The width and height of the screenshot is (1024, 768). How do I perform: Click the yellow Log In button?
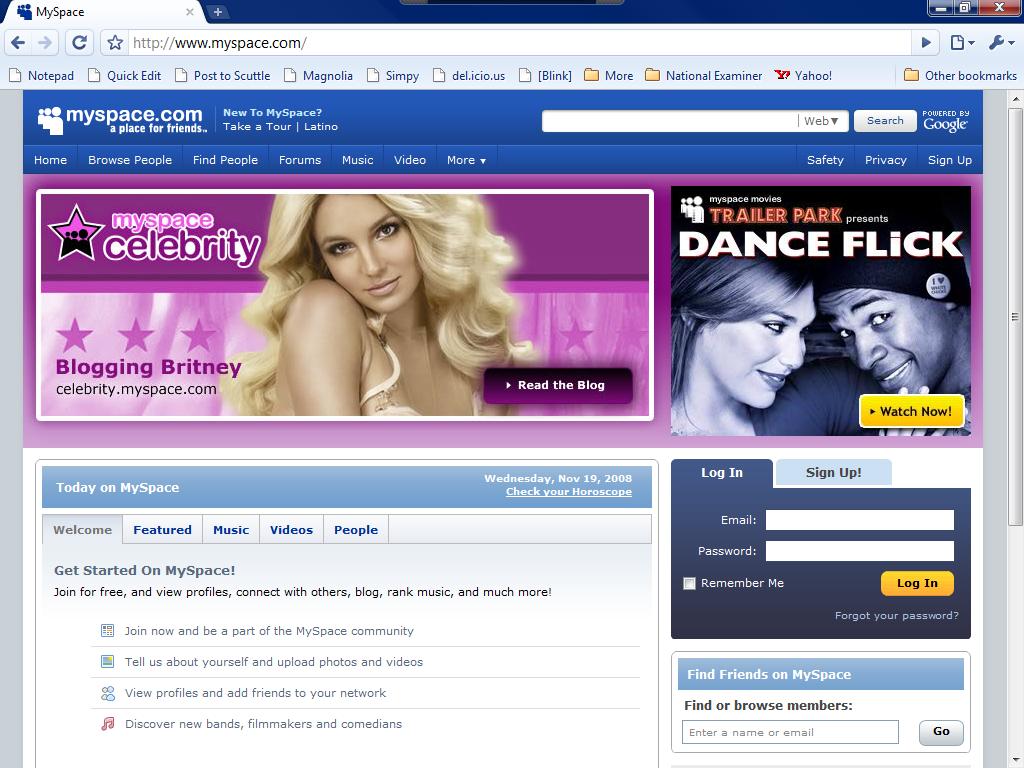point(917,583)
